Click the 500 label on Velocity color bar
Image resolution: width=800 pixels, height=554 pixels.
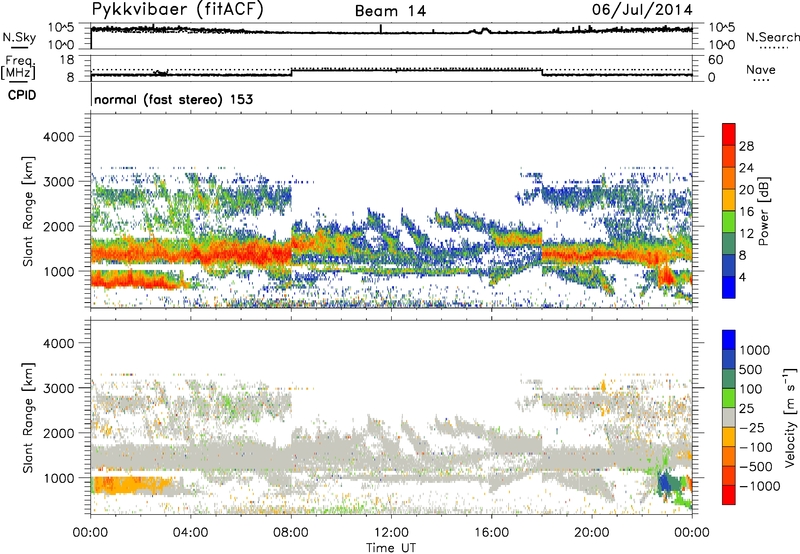click(751, 370)
